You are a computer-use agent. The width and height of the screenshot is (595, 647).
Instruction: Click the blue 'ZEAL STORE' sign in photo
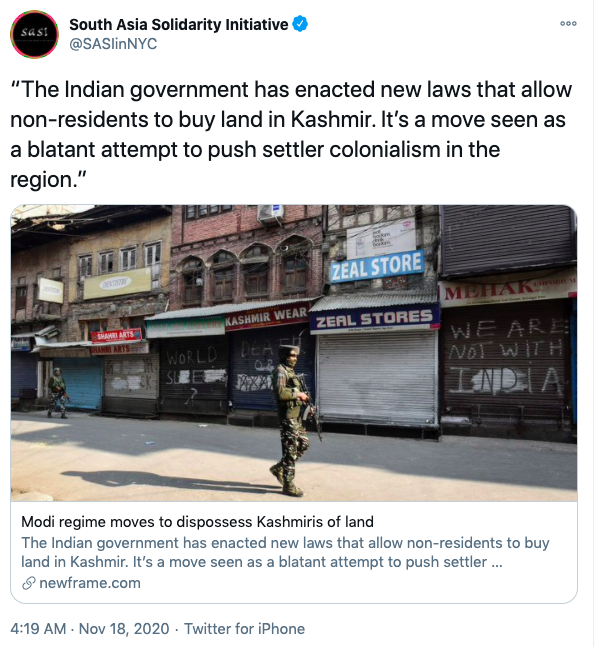pyautogui.click(x=377, y=266)
